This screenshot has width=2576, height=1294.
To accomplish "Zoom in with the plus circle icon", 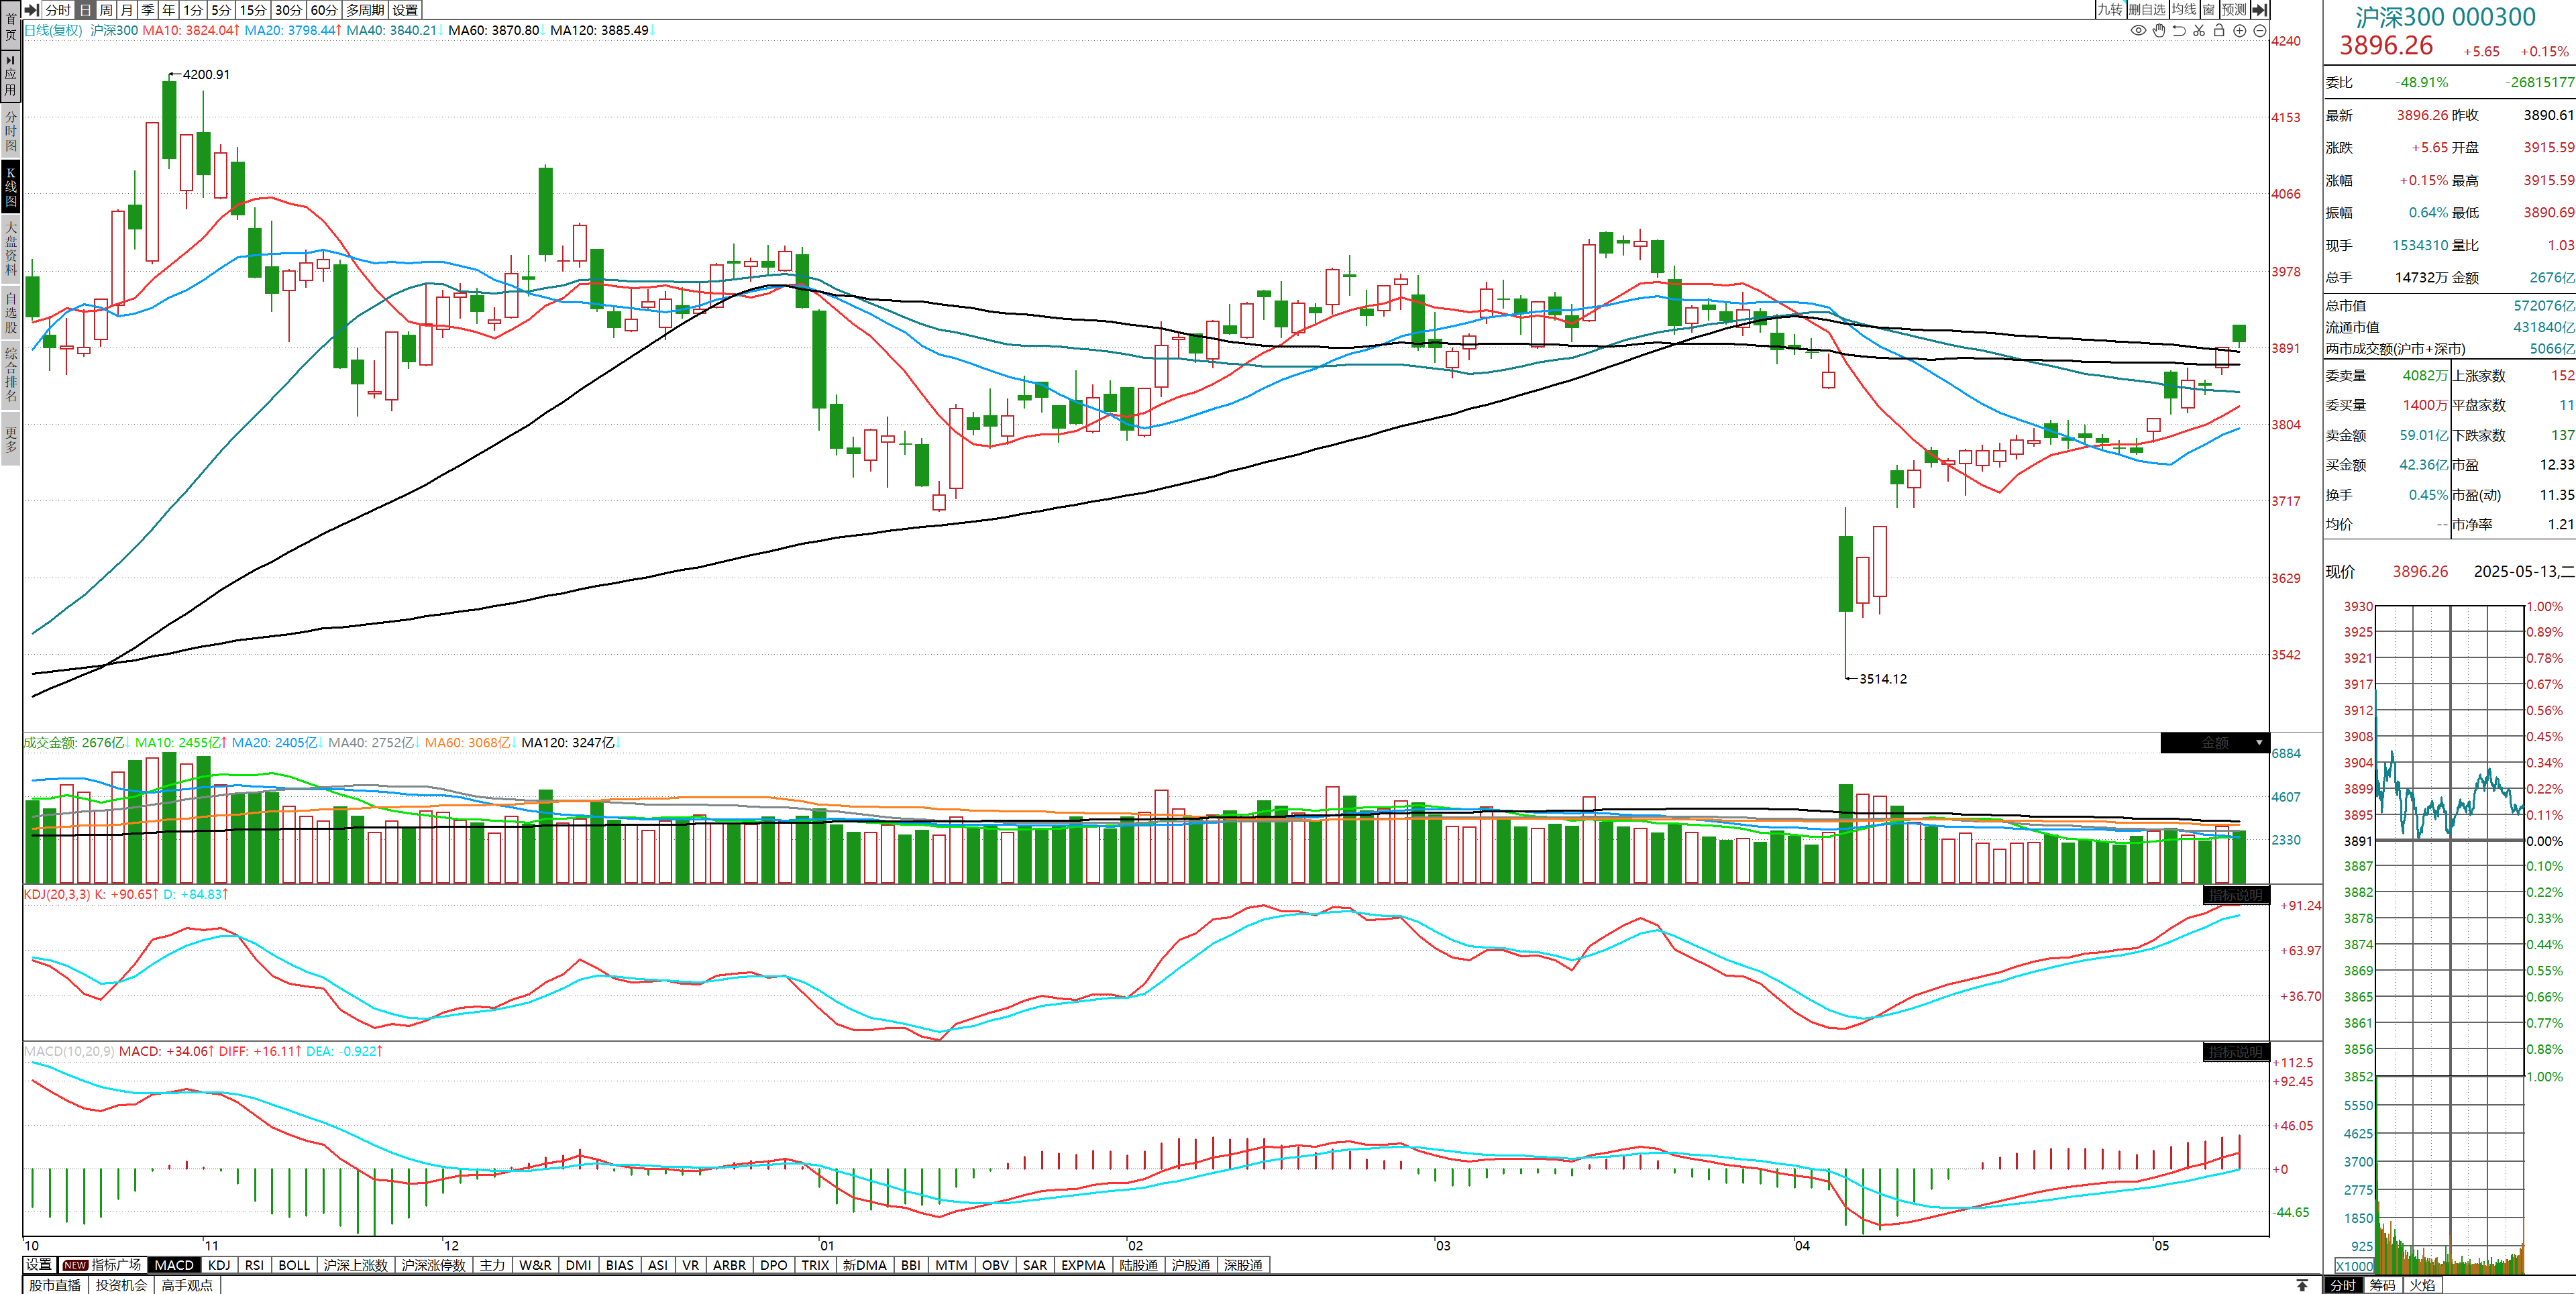I will (x=2240, y=30).
